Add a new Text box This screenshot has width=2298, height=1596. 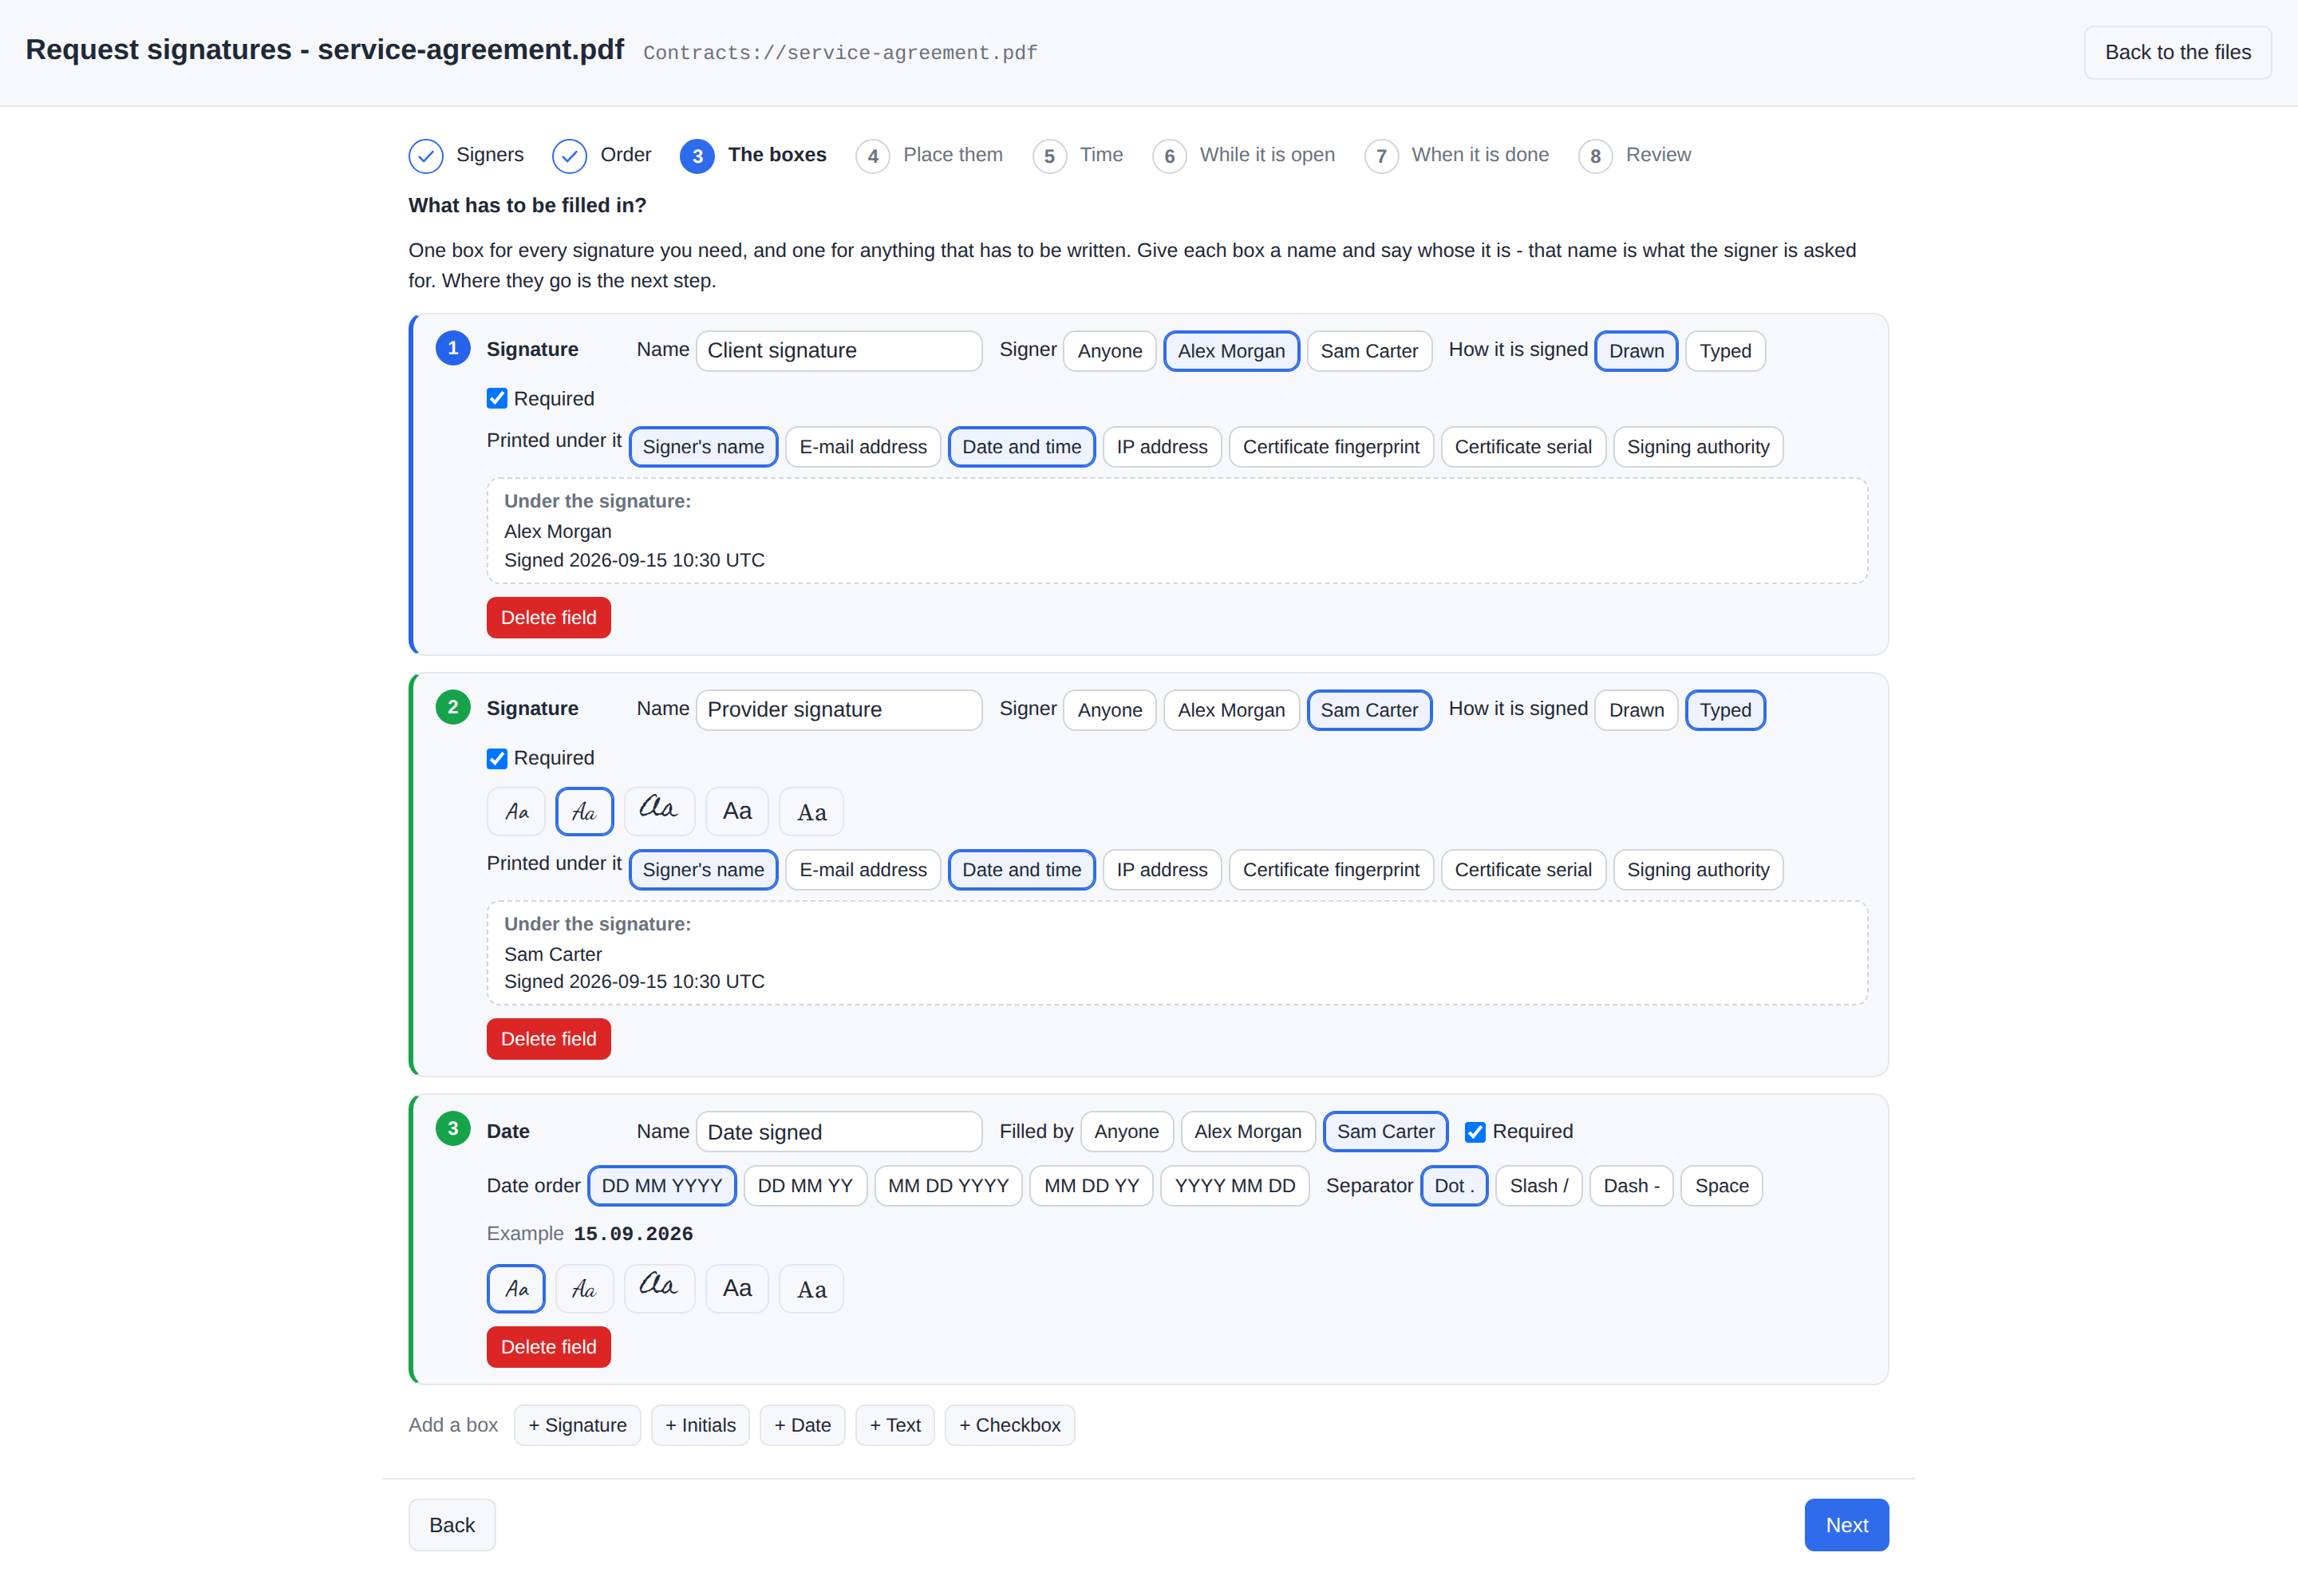[895, 1425]
